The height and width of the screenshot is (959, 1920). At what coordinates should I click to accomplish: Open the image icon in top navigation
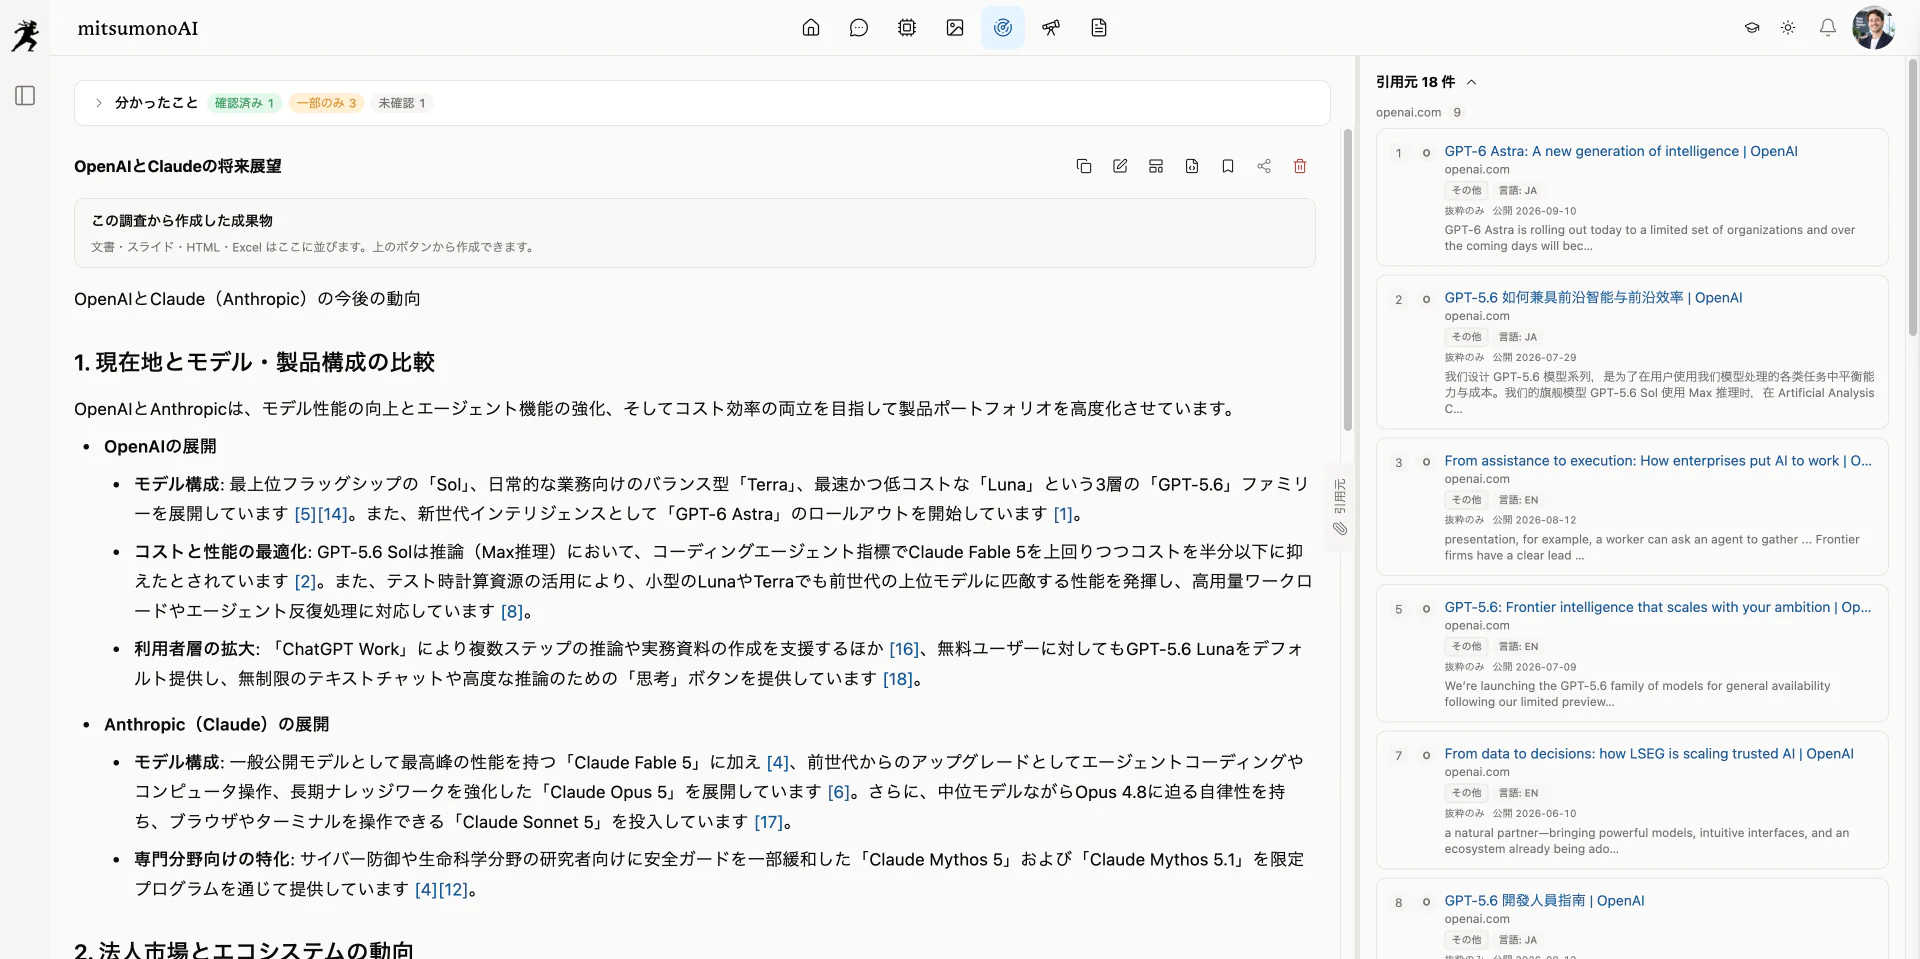pyautogui.click(x=955, y=28)
